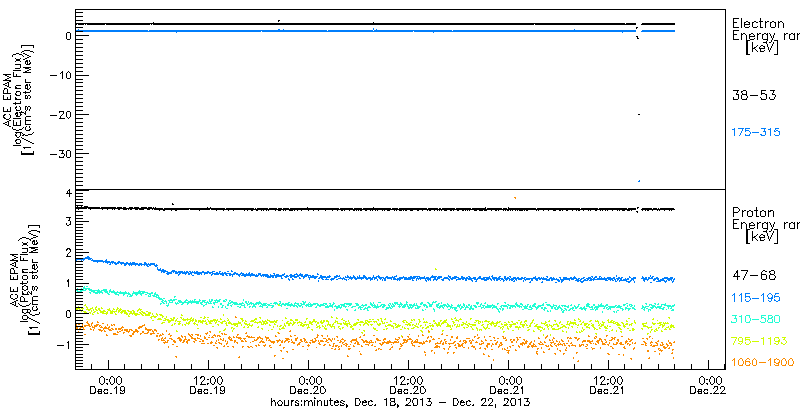
Task: Click the 0:00 Dec.20 time label
Action: 309,386
